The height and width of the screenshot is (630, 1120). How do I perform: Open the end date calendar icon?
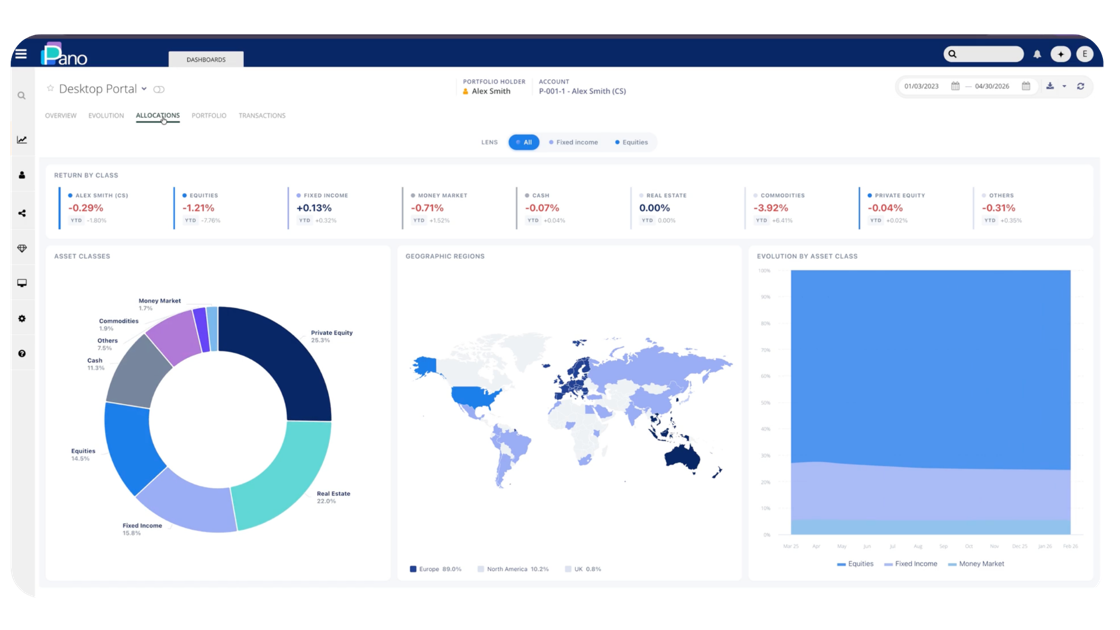pyautogui.click(x=1026, y=86)
